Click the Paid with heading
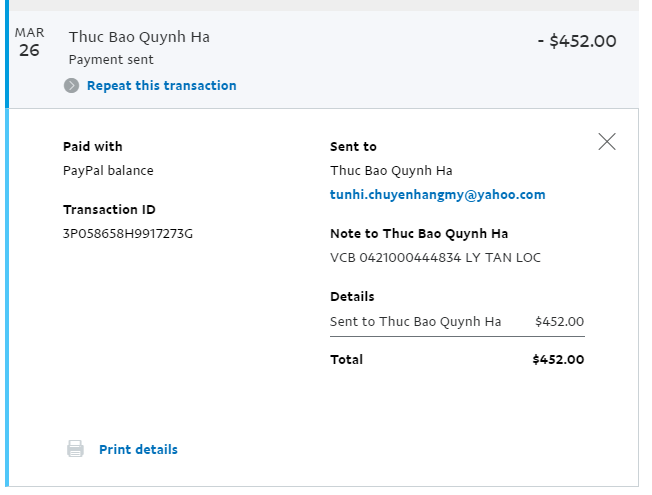Image resolution: width=652 pixels, height=495 pixels. click(92, 147)
